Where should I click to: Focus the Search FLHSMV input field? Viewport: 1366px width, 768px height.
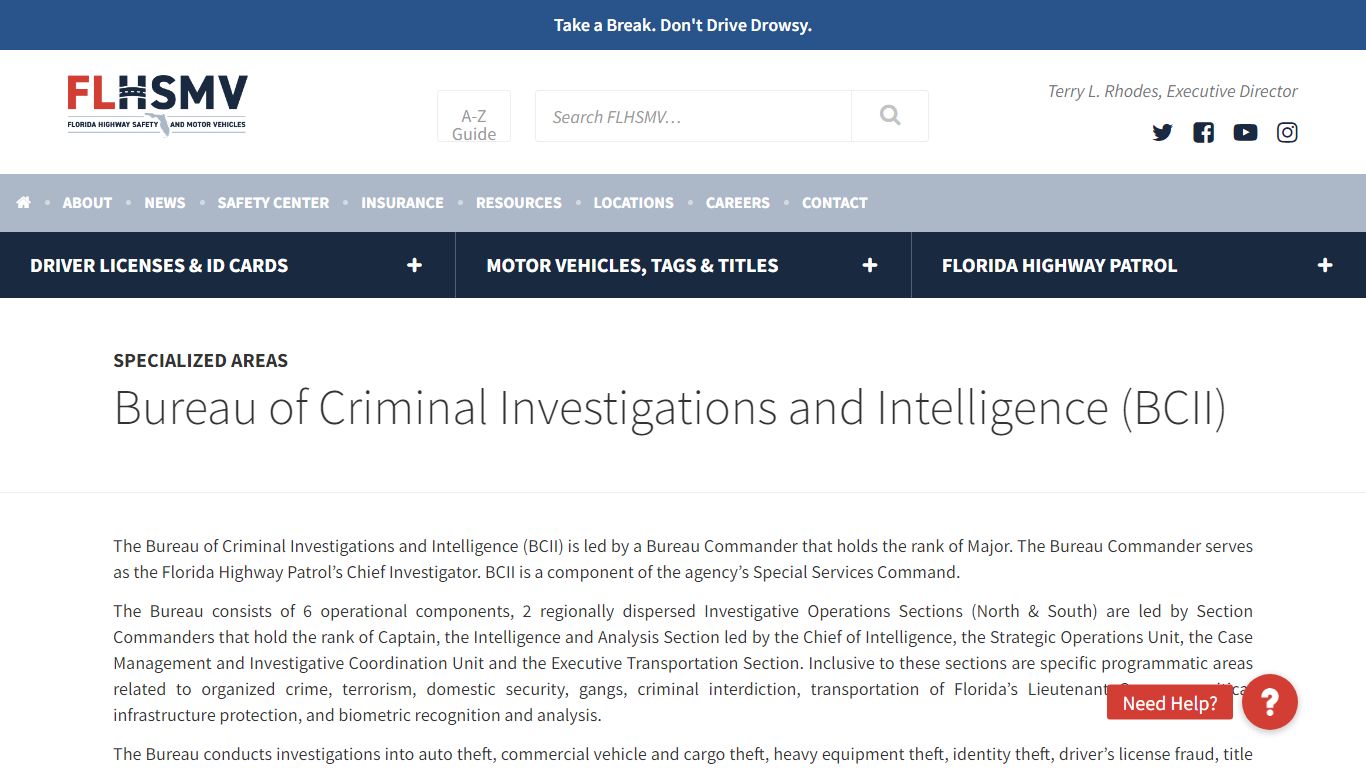coord(693,116)
